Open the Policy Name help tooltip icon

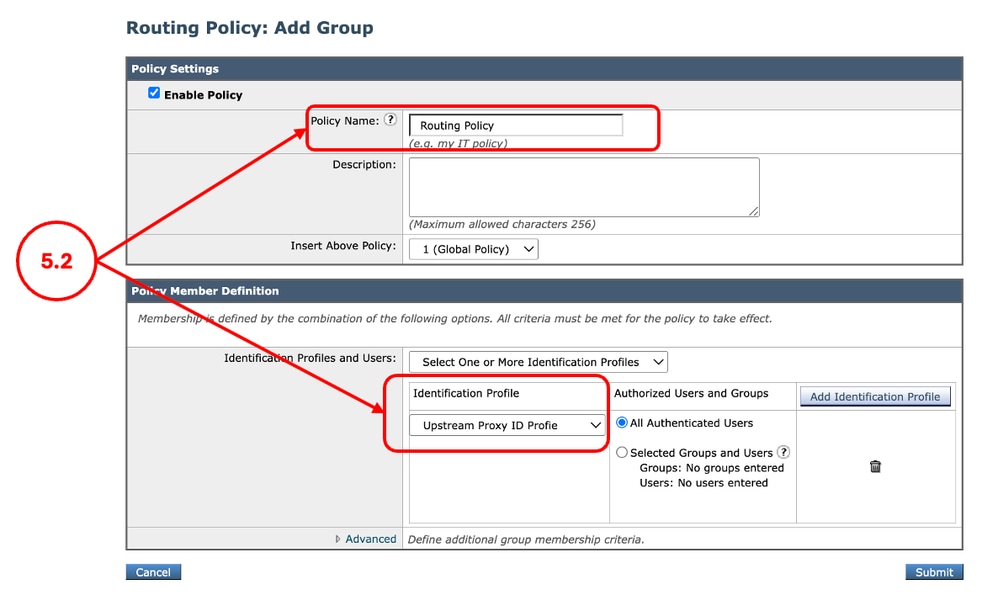coord(391,120)
